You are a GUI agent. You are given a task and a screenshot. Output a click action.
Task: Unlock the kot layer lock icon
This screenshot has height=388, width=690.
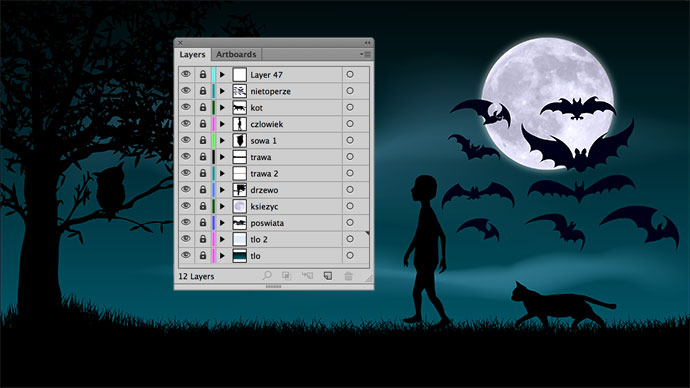pos(203,107)
